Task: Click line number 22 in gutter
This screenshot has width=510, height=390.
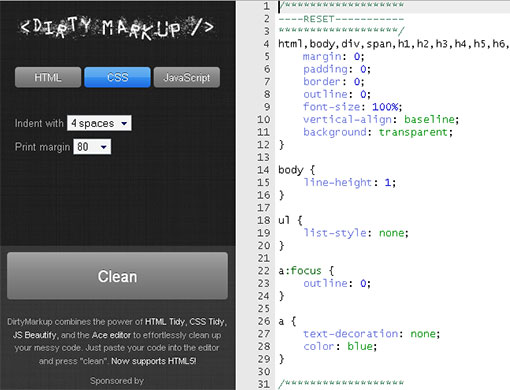Action: (x=263, y=271)
